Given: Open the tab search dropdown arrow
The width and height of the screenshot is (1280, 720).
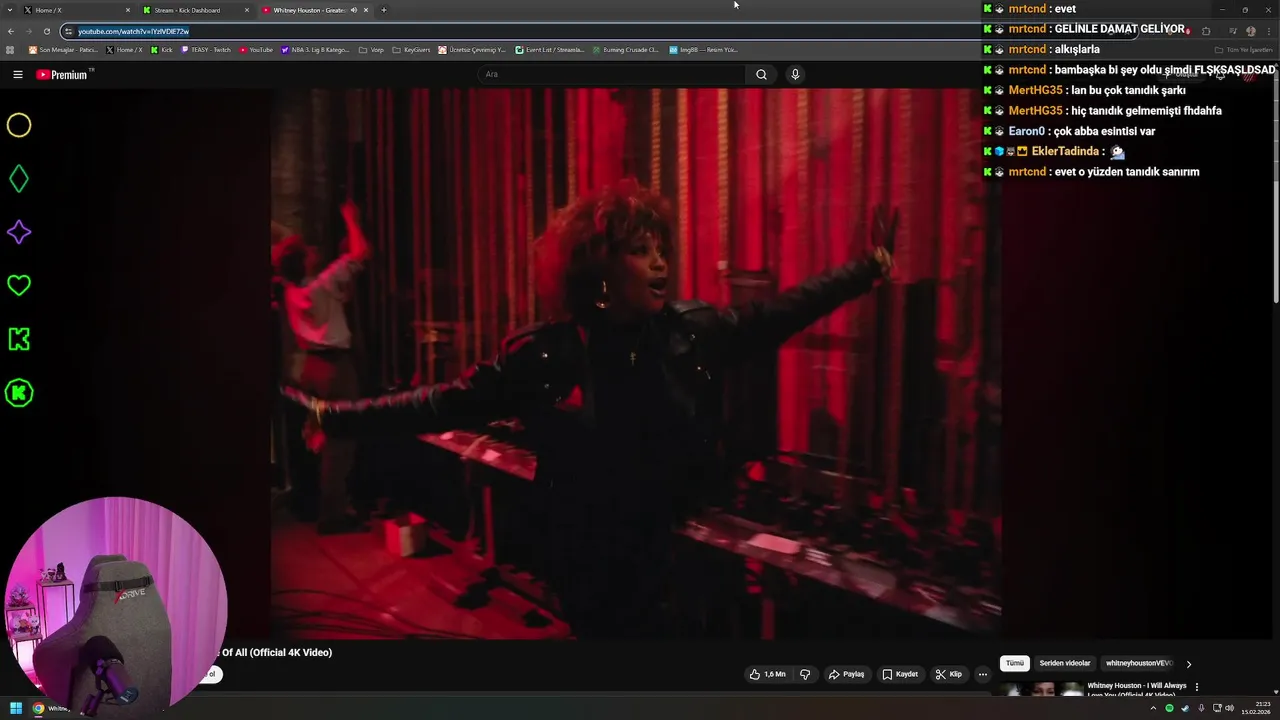Looking at the screenshot, I should point(9,10).
